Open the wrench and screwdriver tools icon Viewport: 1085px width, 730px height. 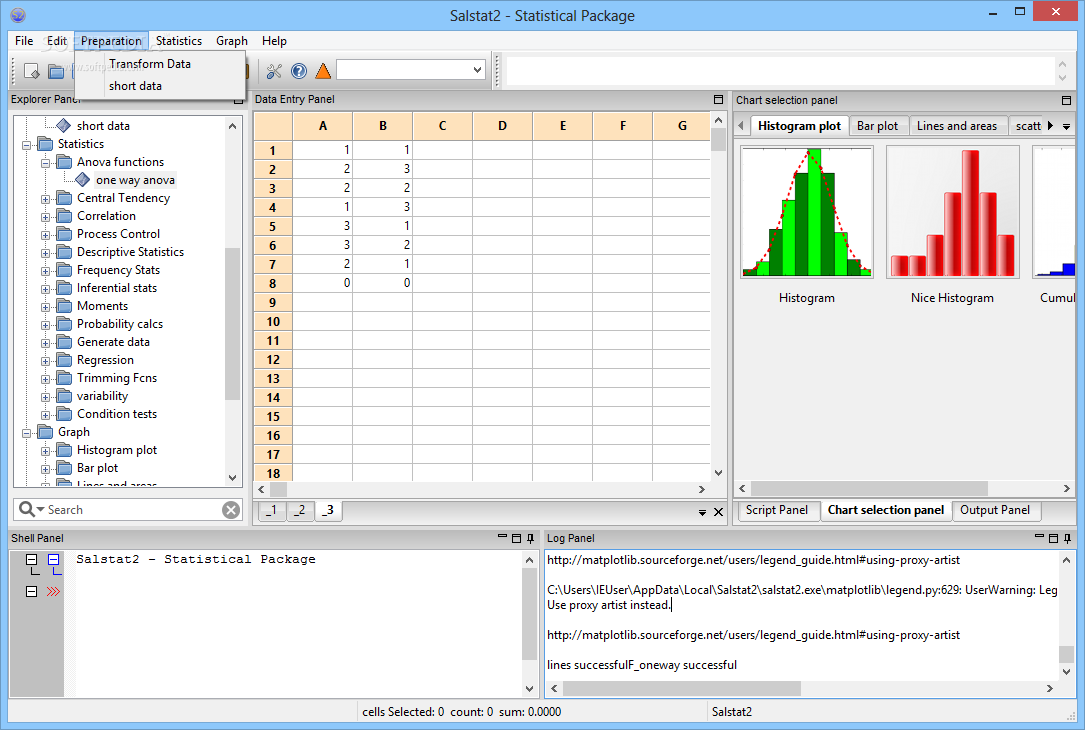(274, 71)
